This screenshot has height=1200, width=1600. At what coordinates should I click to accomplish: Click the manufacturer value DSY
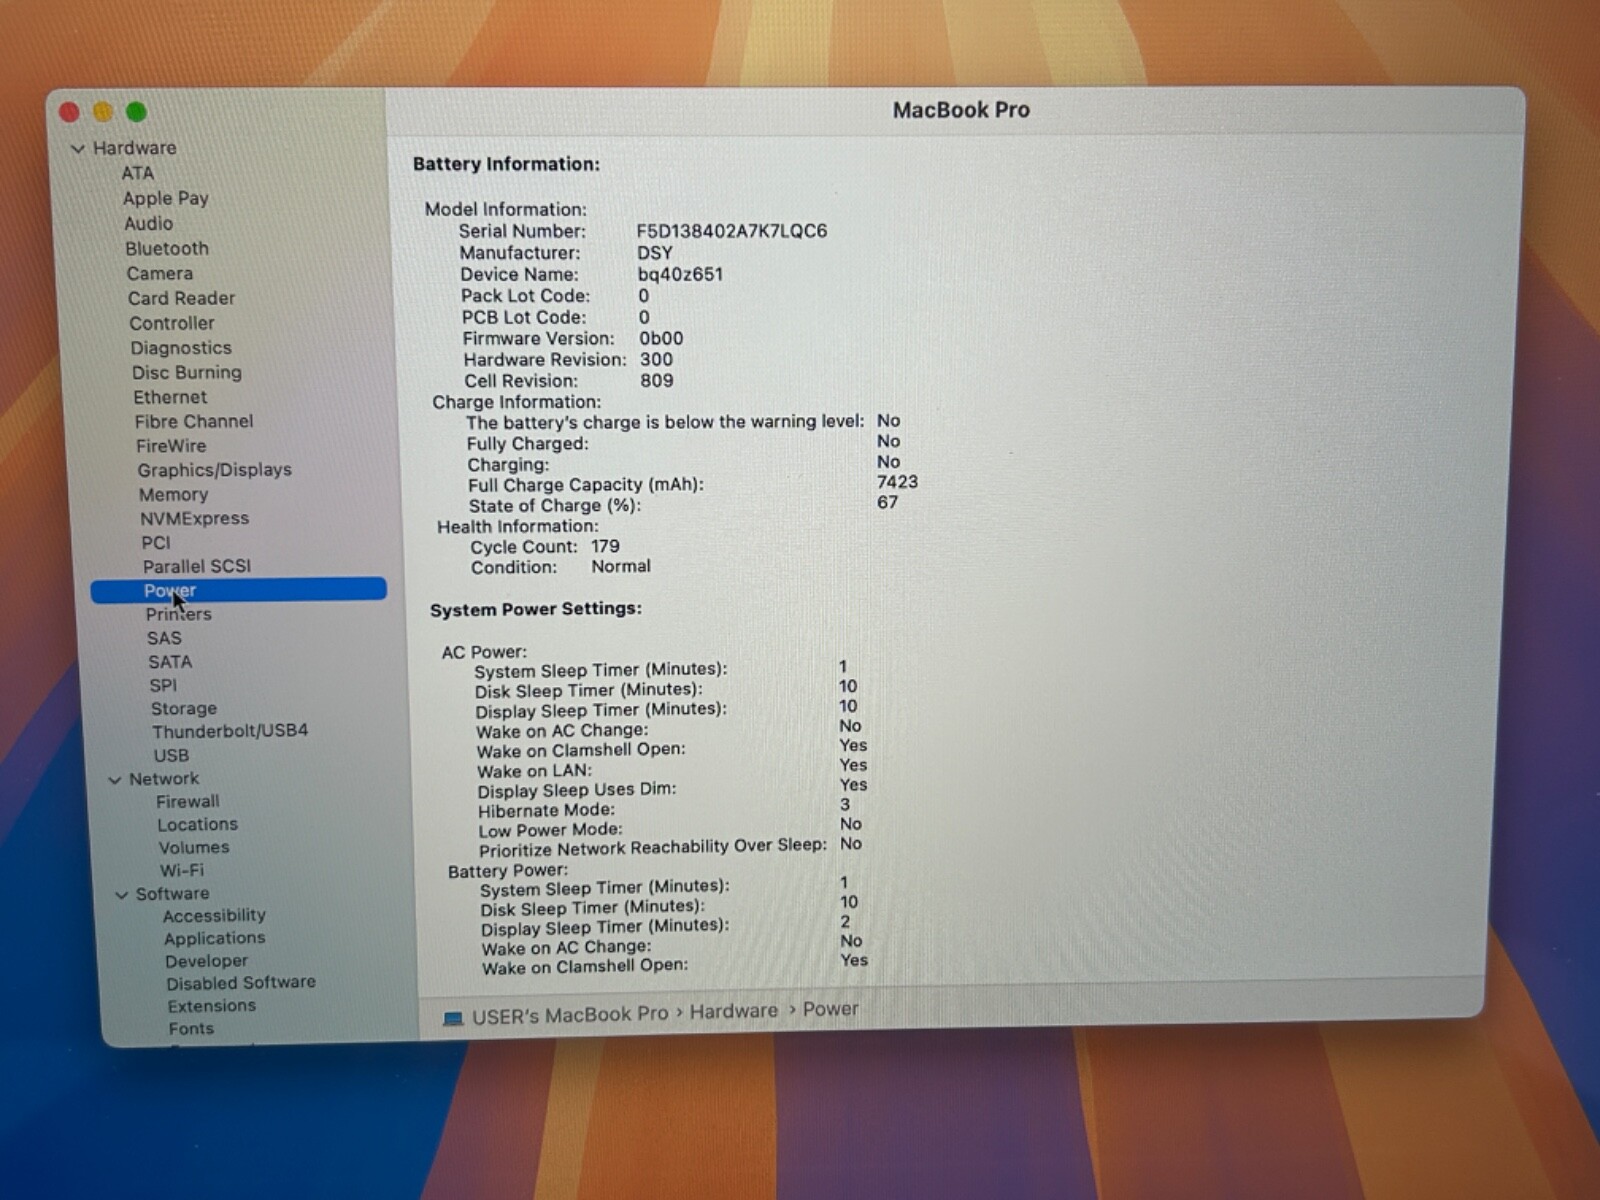tap(655, 253)
